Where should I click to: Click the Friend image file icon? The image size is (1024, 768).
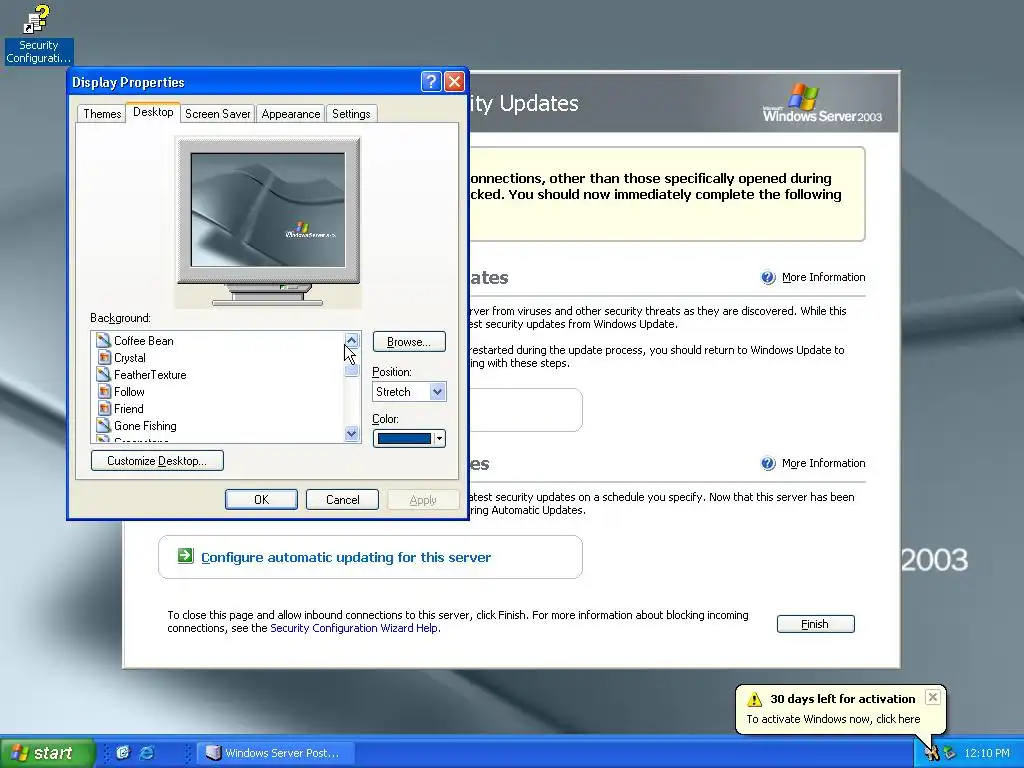103,408
